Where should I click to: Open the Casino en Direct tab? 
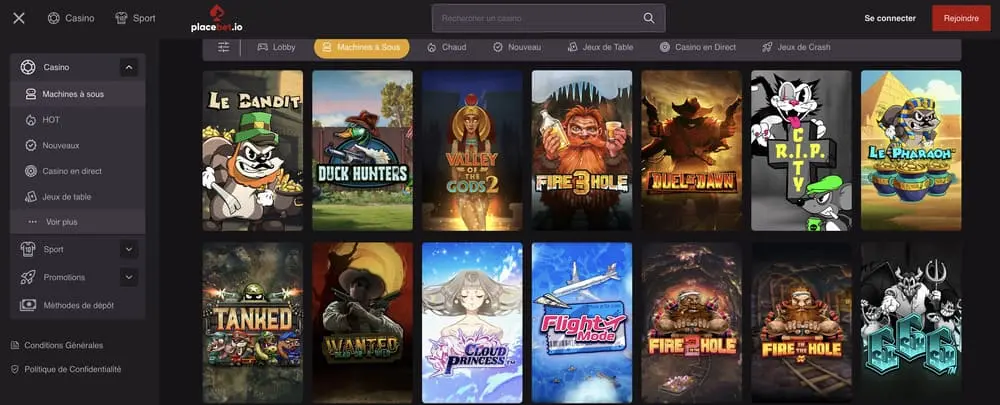click(x=703, y=47)
